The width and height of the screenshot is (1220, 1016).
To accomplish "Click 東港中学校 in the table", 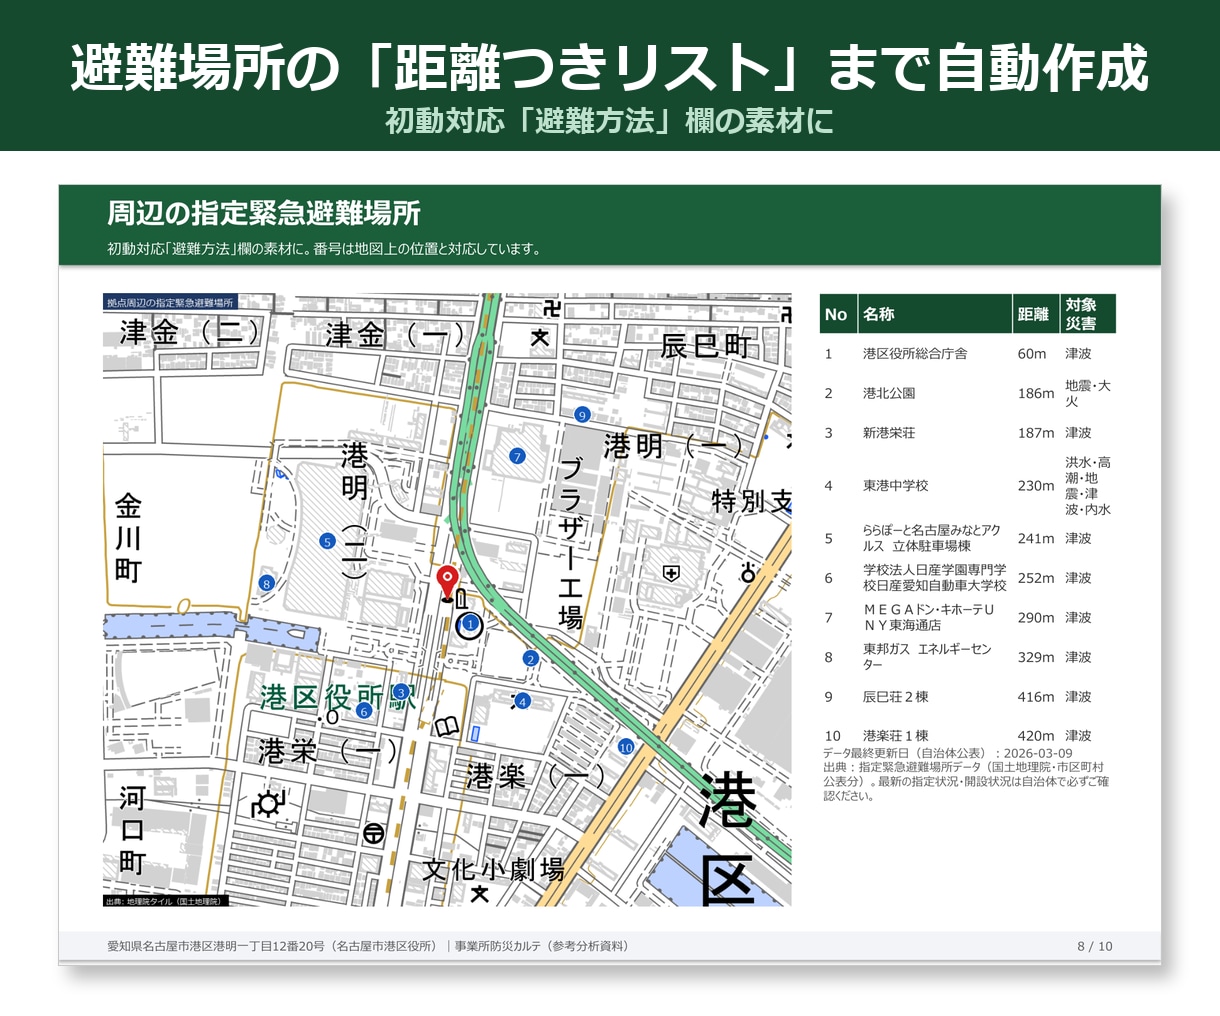I will [896, 486].
